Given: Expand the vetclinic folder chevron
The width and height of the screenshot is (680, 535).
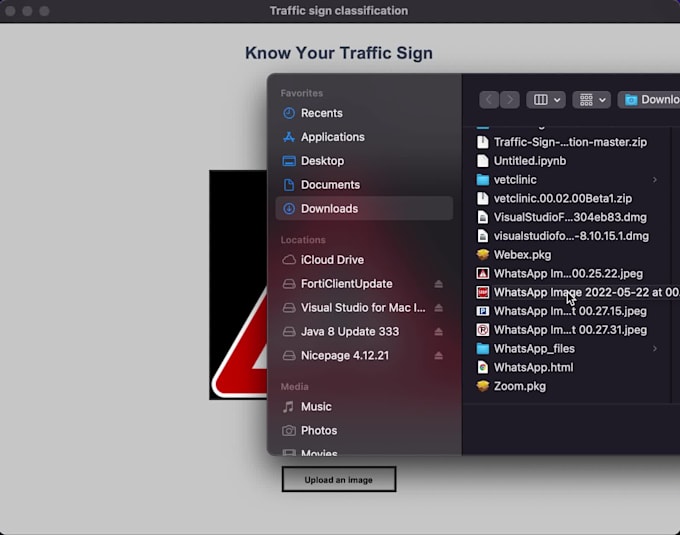Looking at the screenshot, I should coord(655,179).
